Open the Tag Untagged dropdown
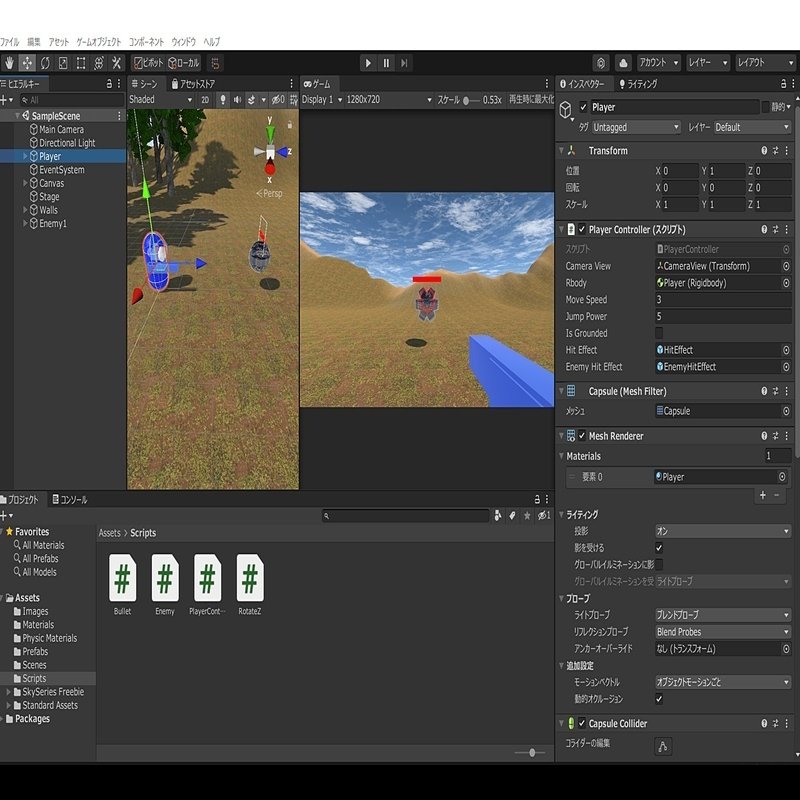The image size is (800, 800). pyautogui.click(x=636, y=127)
